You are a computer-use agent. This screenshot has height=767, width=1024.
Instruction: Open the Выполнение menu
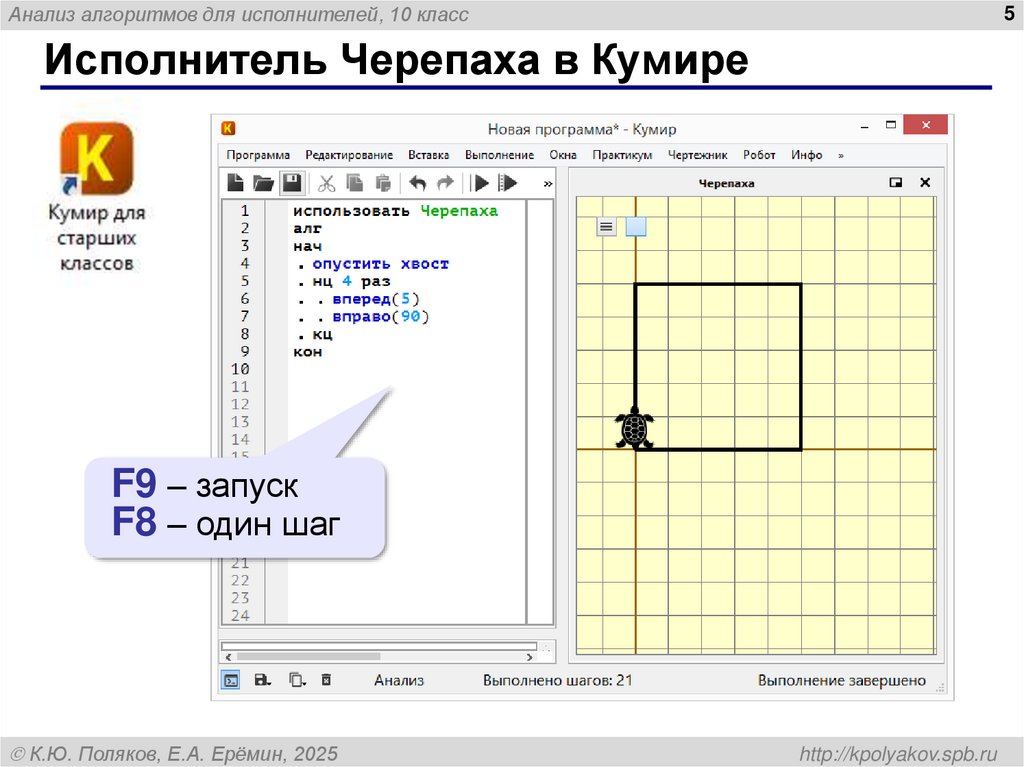(x=498, y=155)
